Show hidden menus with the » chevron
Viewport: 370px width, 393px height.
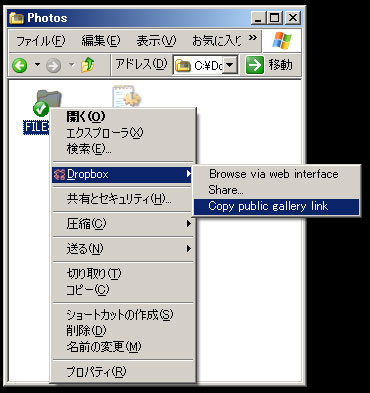tap(253, 37)
